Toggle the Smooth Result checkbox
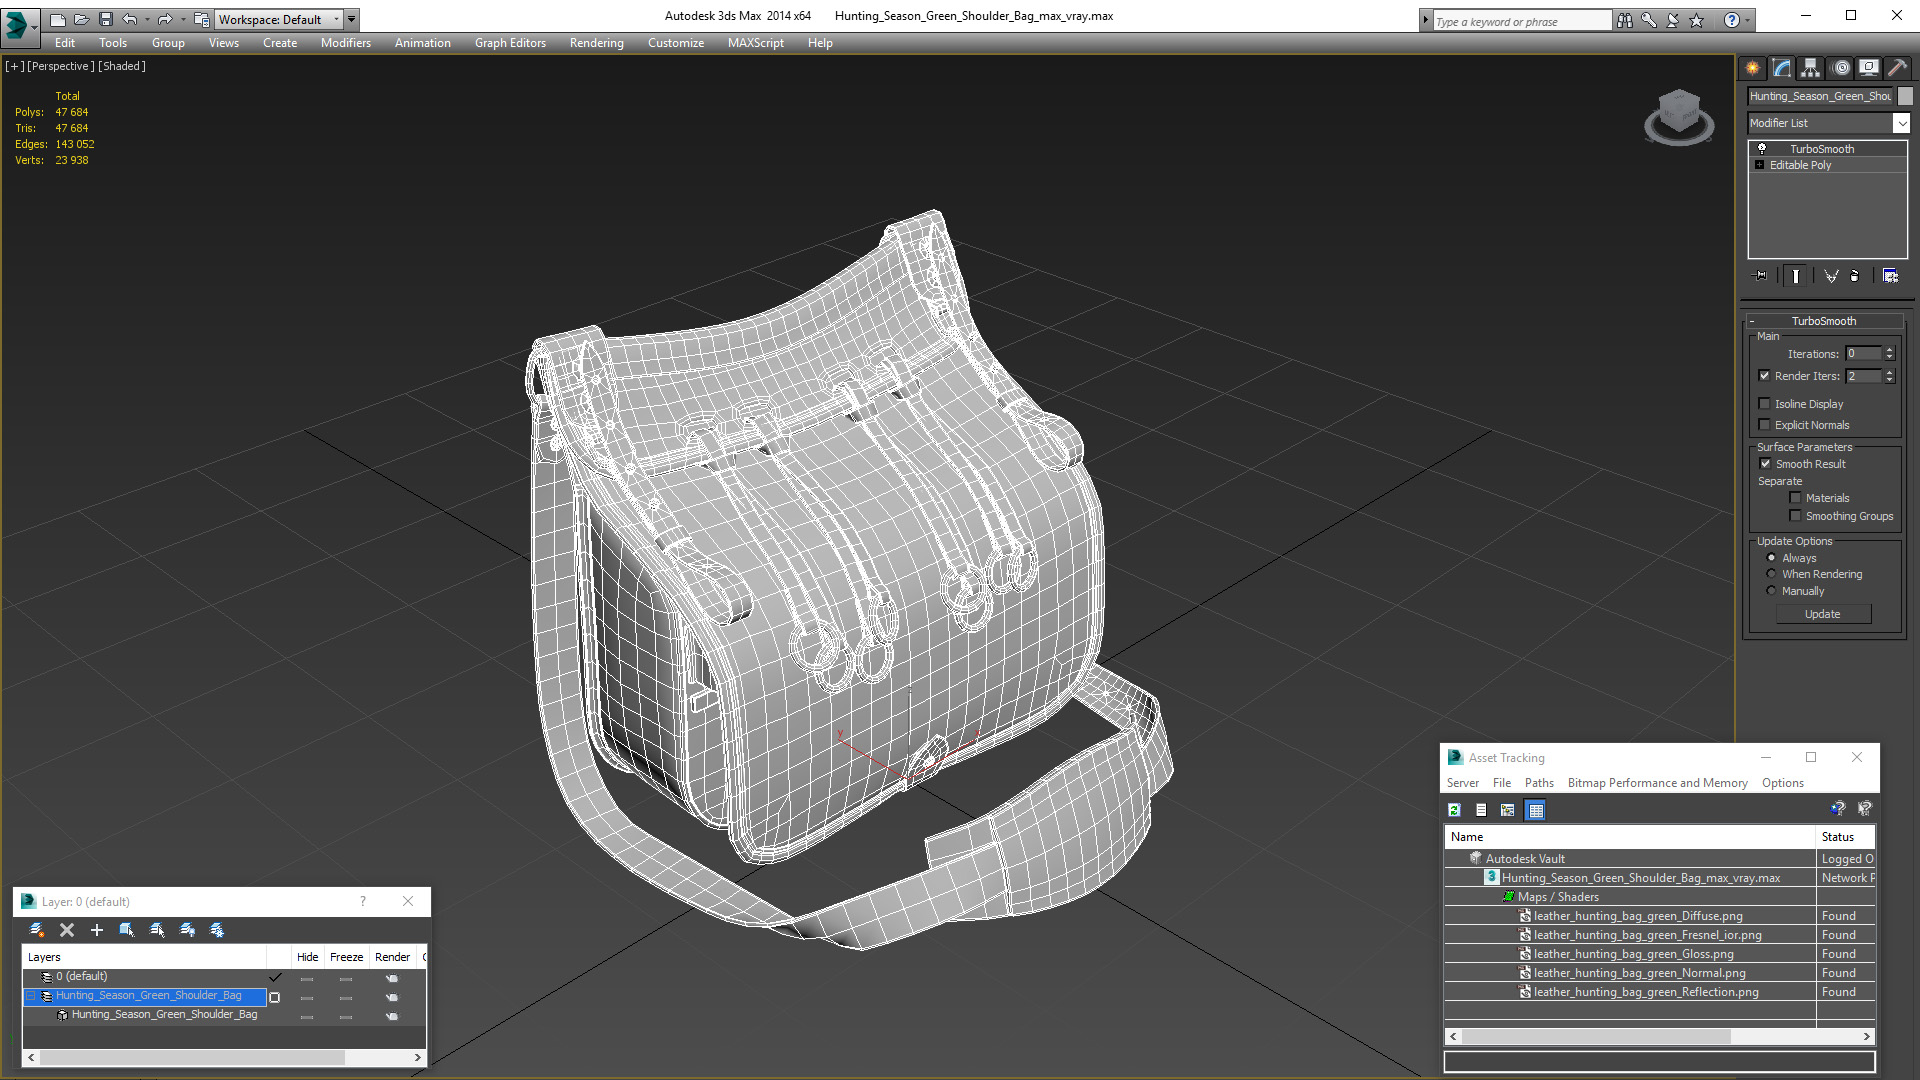This screenshot has width=1920, height=1080. click(1765, 464)
